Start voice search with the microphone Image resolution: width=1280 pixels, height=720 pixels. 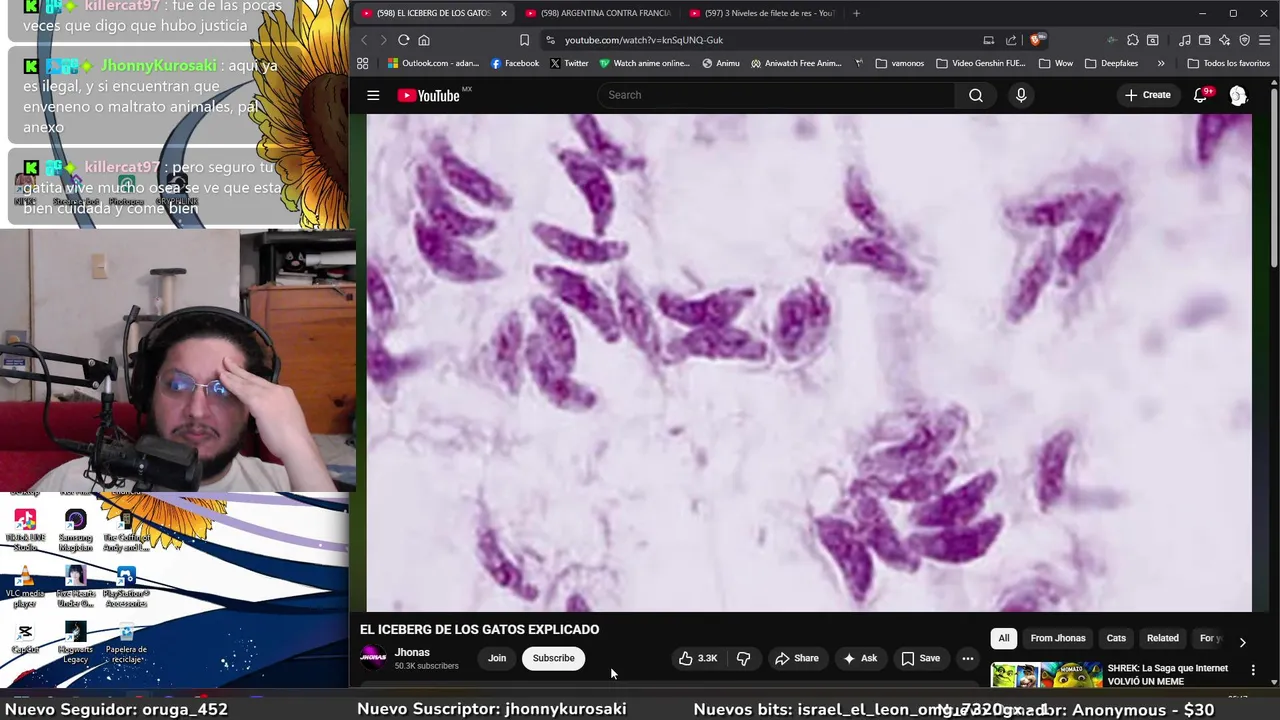point(1021,95)
